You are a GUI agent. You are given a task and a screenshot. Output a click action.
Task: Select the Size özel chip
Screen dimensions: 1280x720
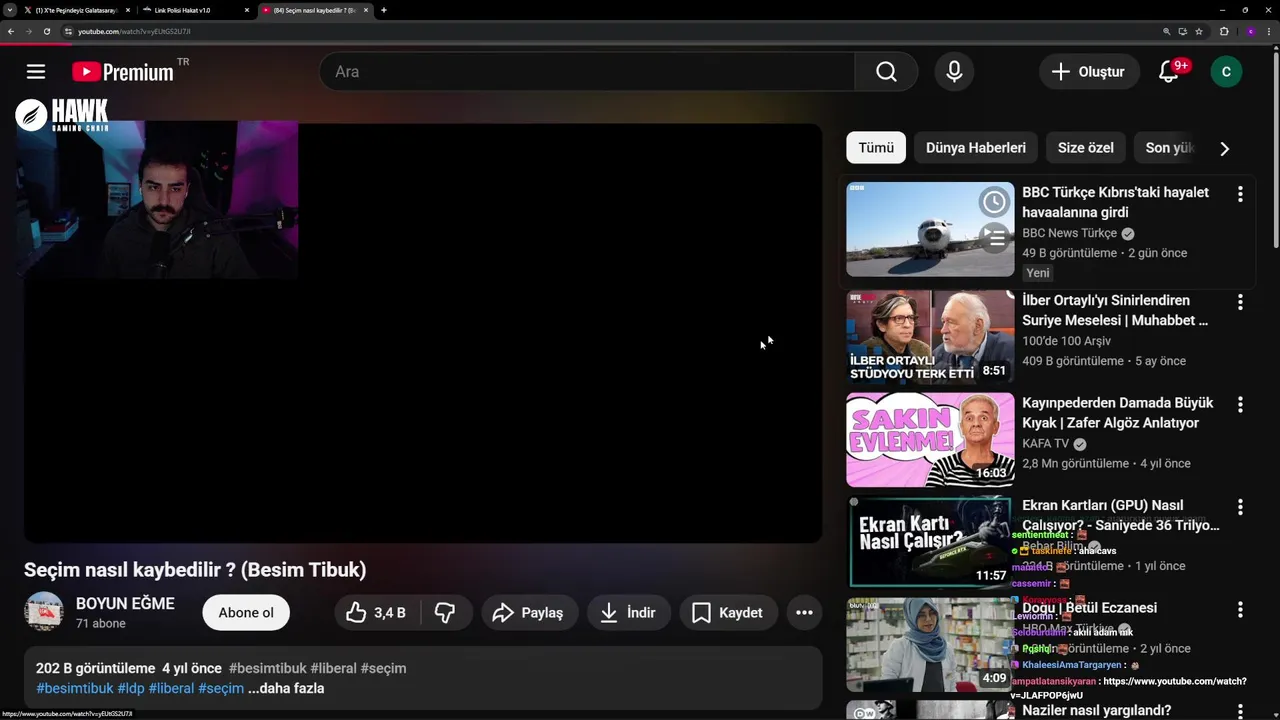click(x=1086, y=147)
